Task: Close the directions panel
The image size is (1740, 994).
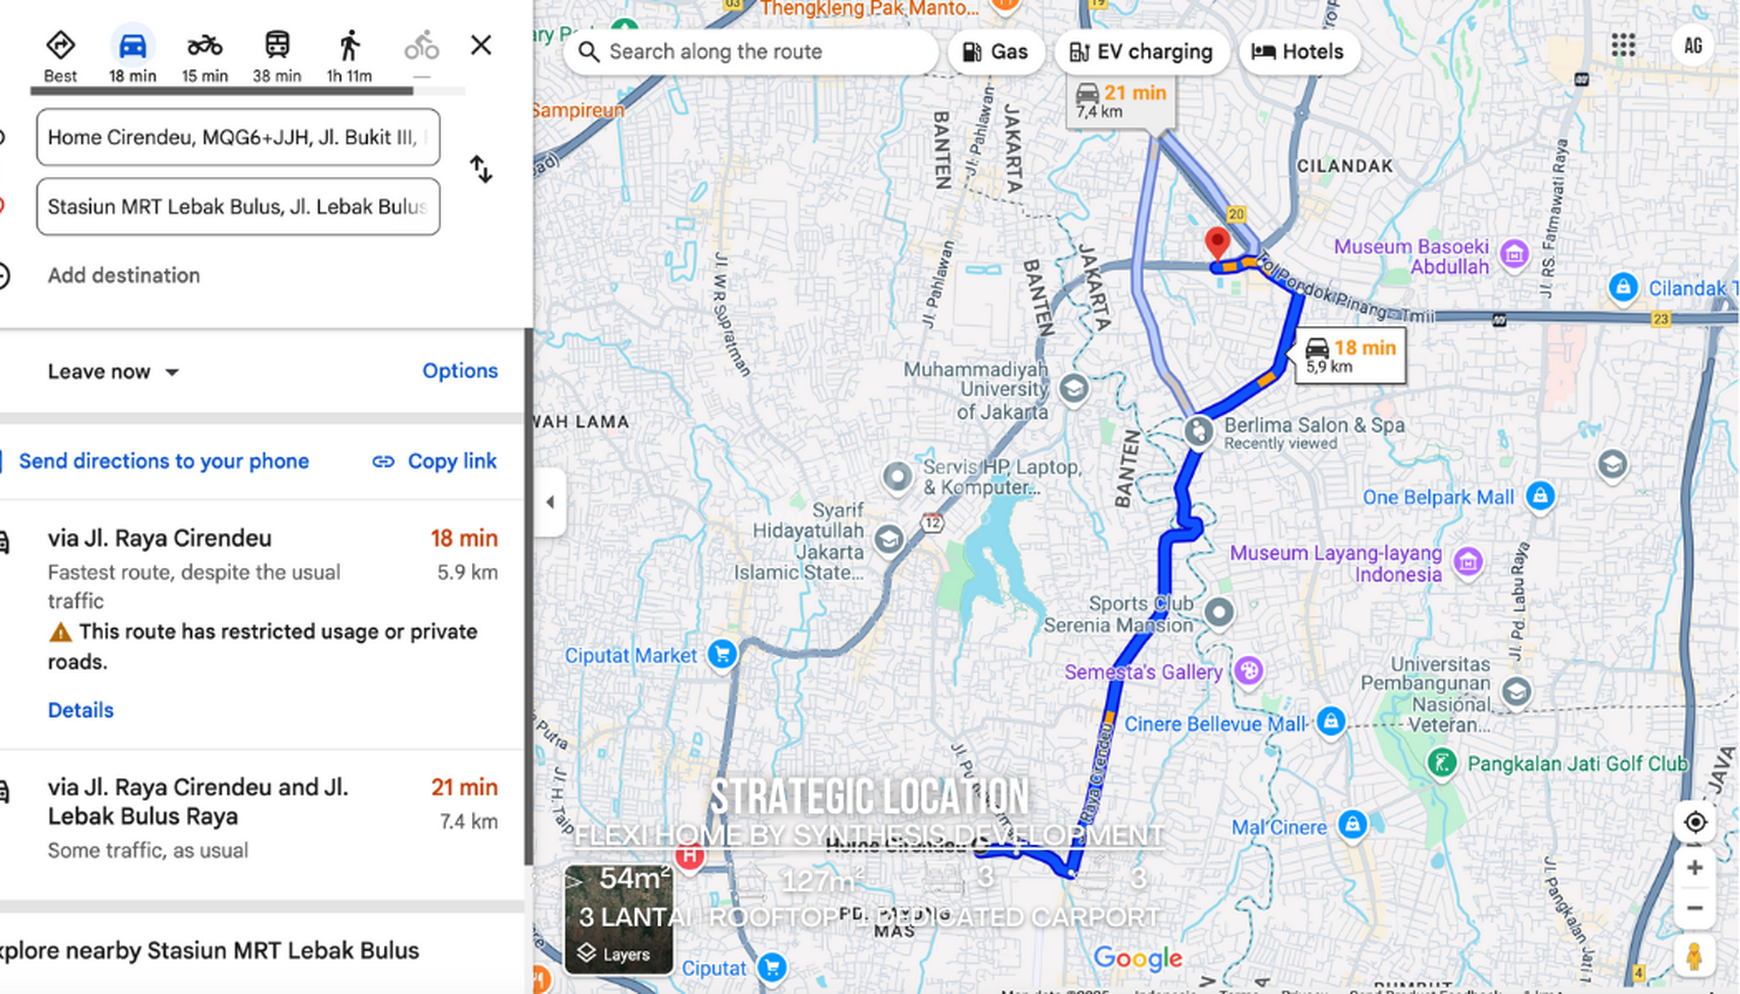Action: click(481, 45)
